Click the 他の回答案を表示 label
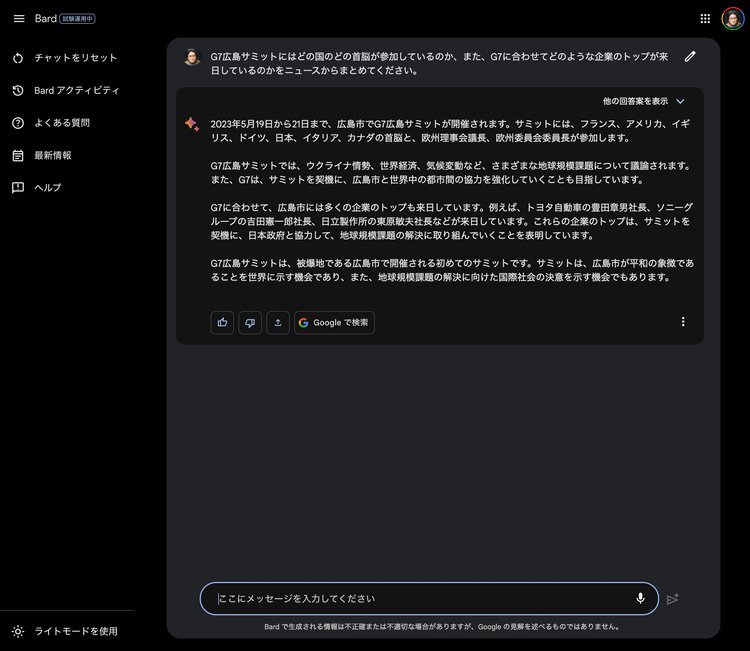The height and width of the screenshot is (651, 750). (635, 101)
